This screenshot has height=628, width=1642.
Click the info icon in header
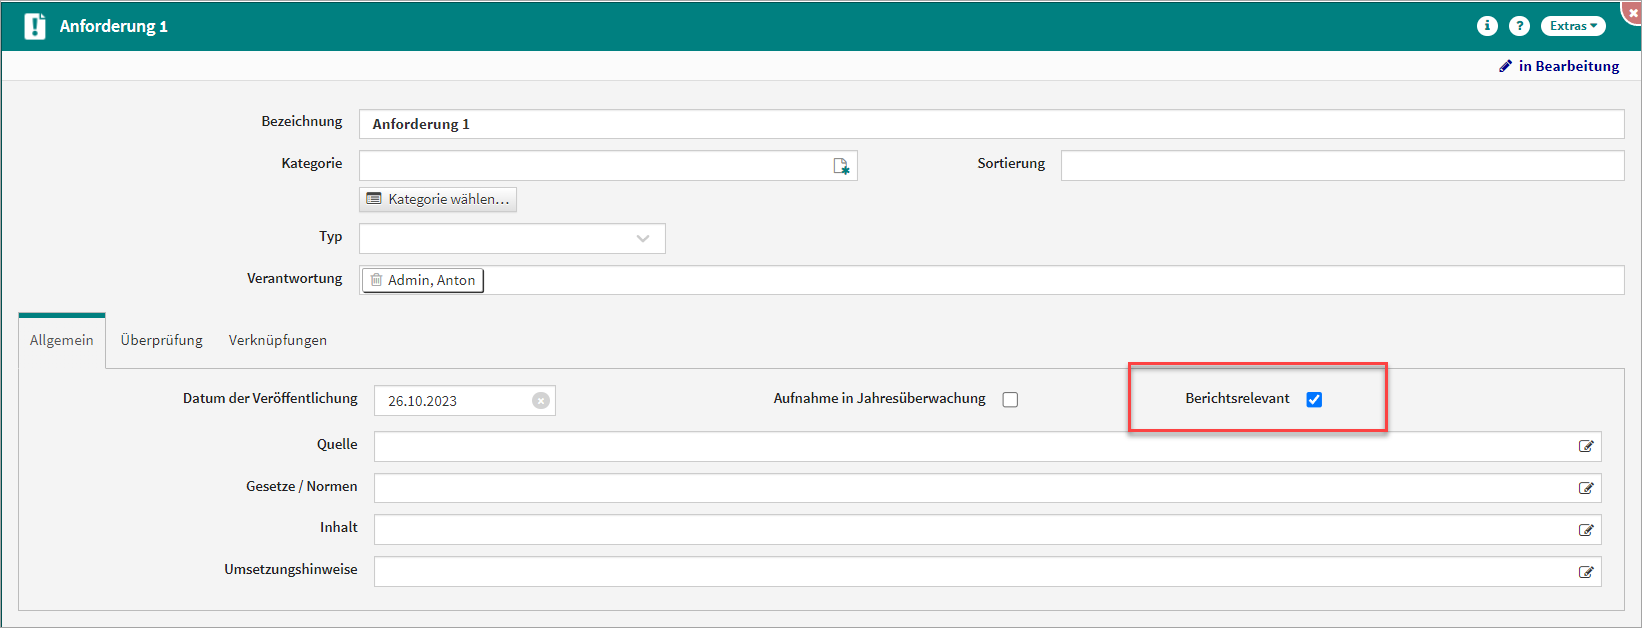(x=1487, y=26)
